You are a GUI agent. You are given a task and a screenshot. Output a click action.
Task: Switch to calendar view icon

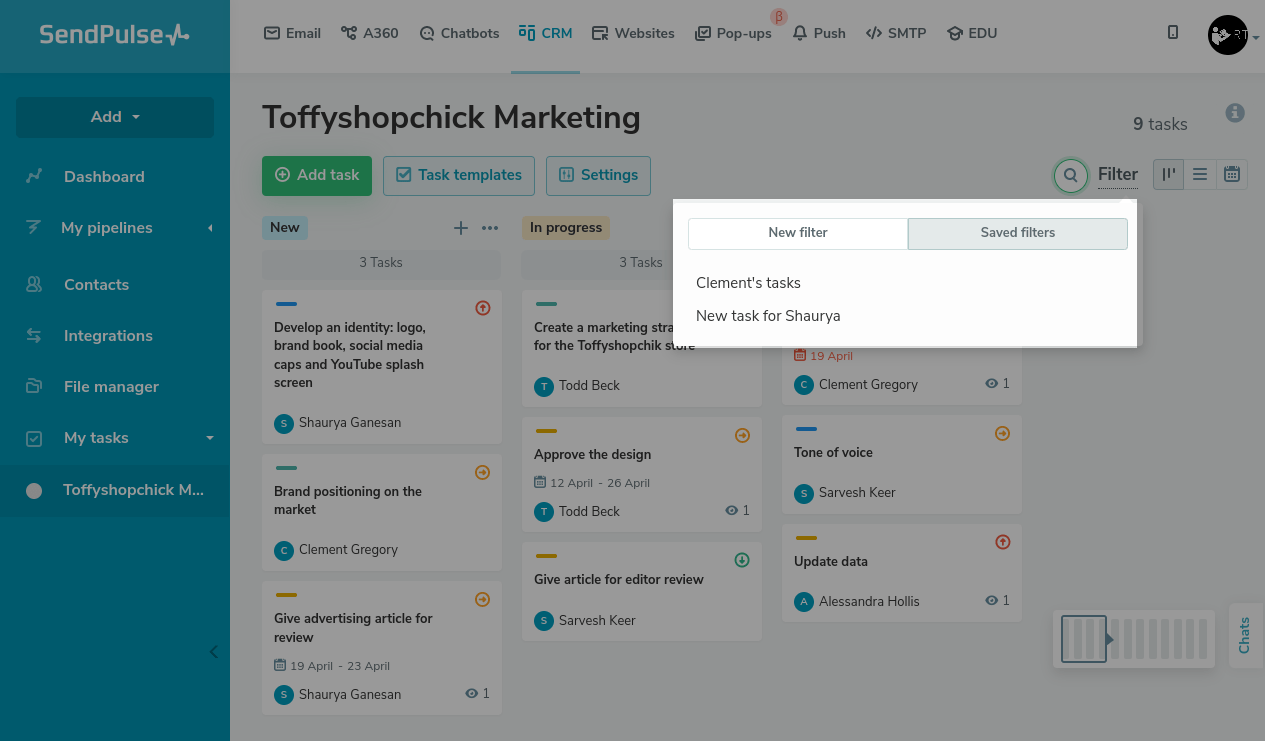pyautogui.click(x=1232, y=175)
